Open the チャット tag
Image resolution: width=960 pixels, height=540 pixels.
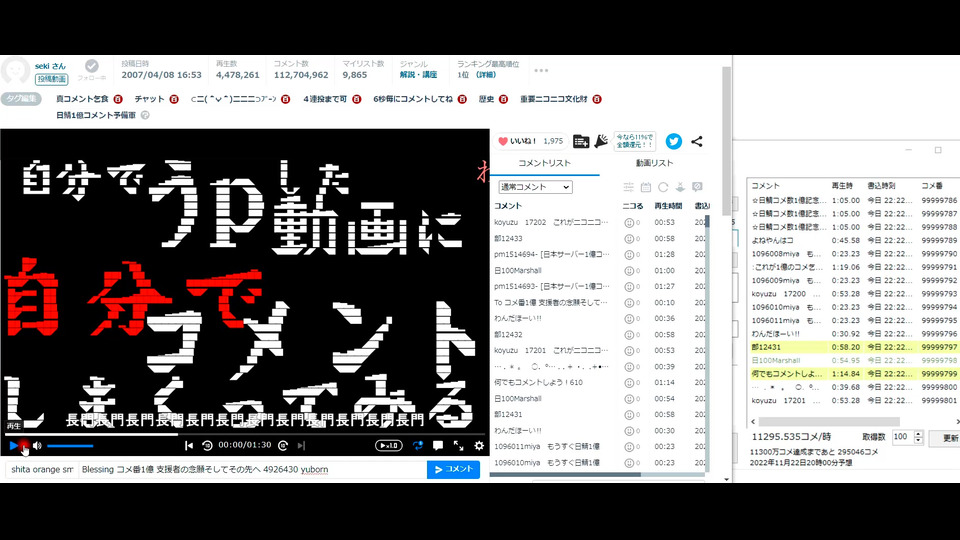click(x=149, y=99)
